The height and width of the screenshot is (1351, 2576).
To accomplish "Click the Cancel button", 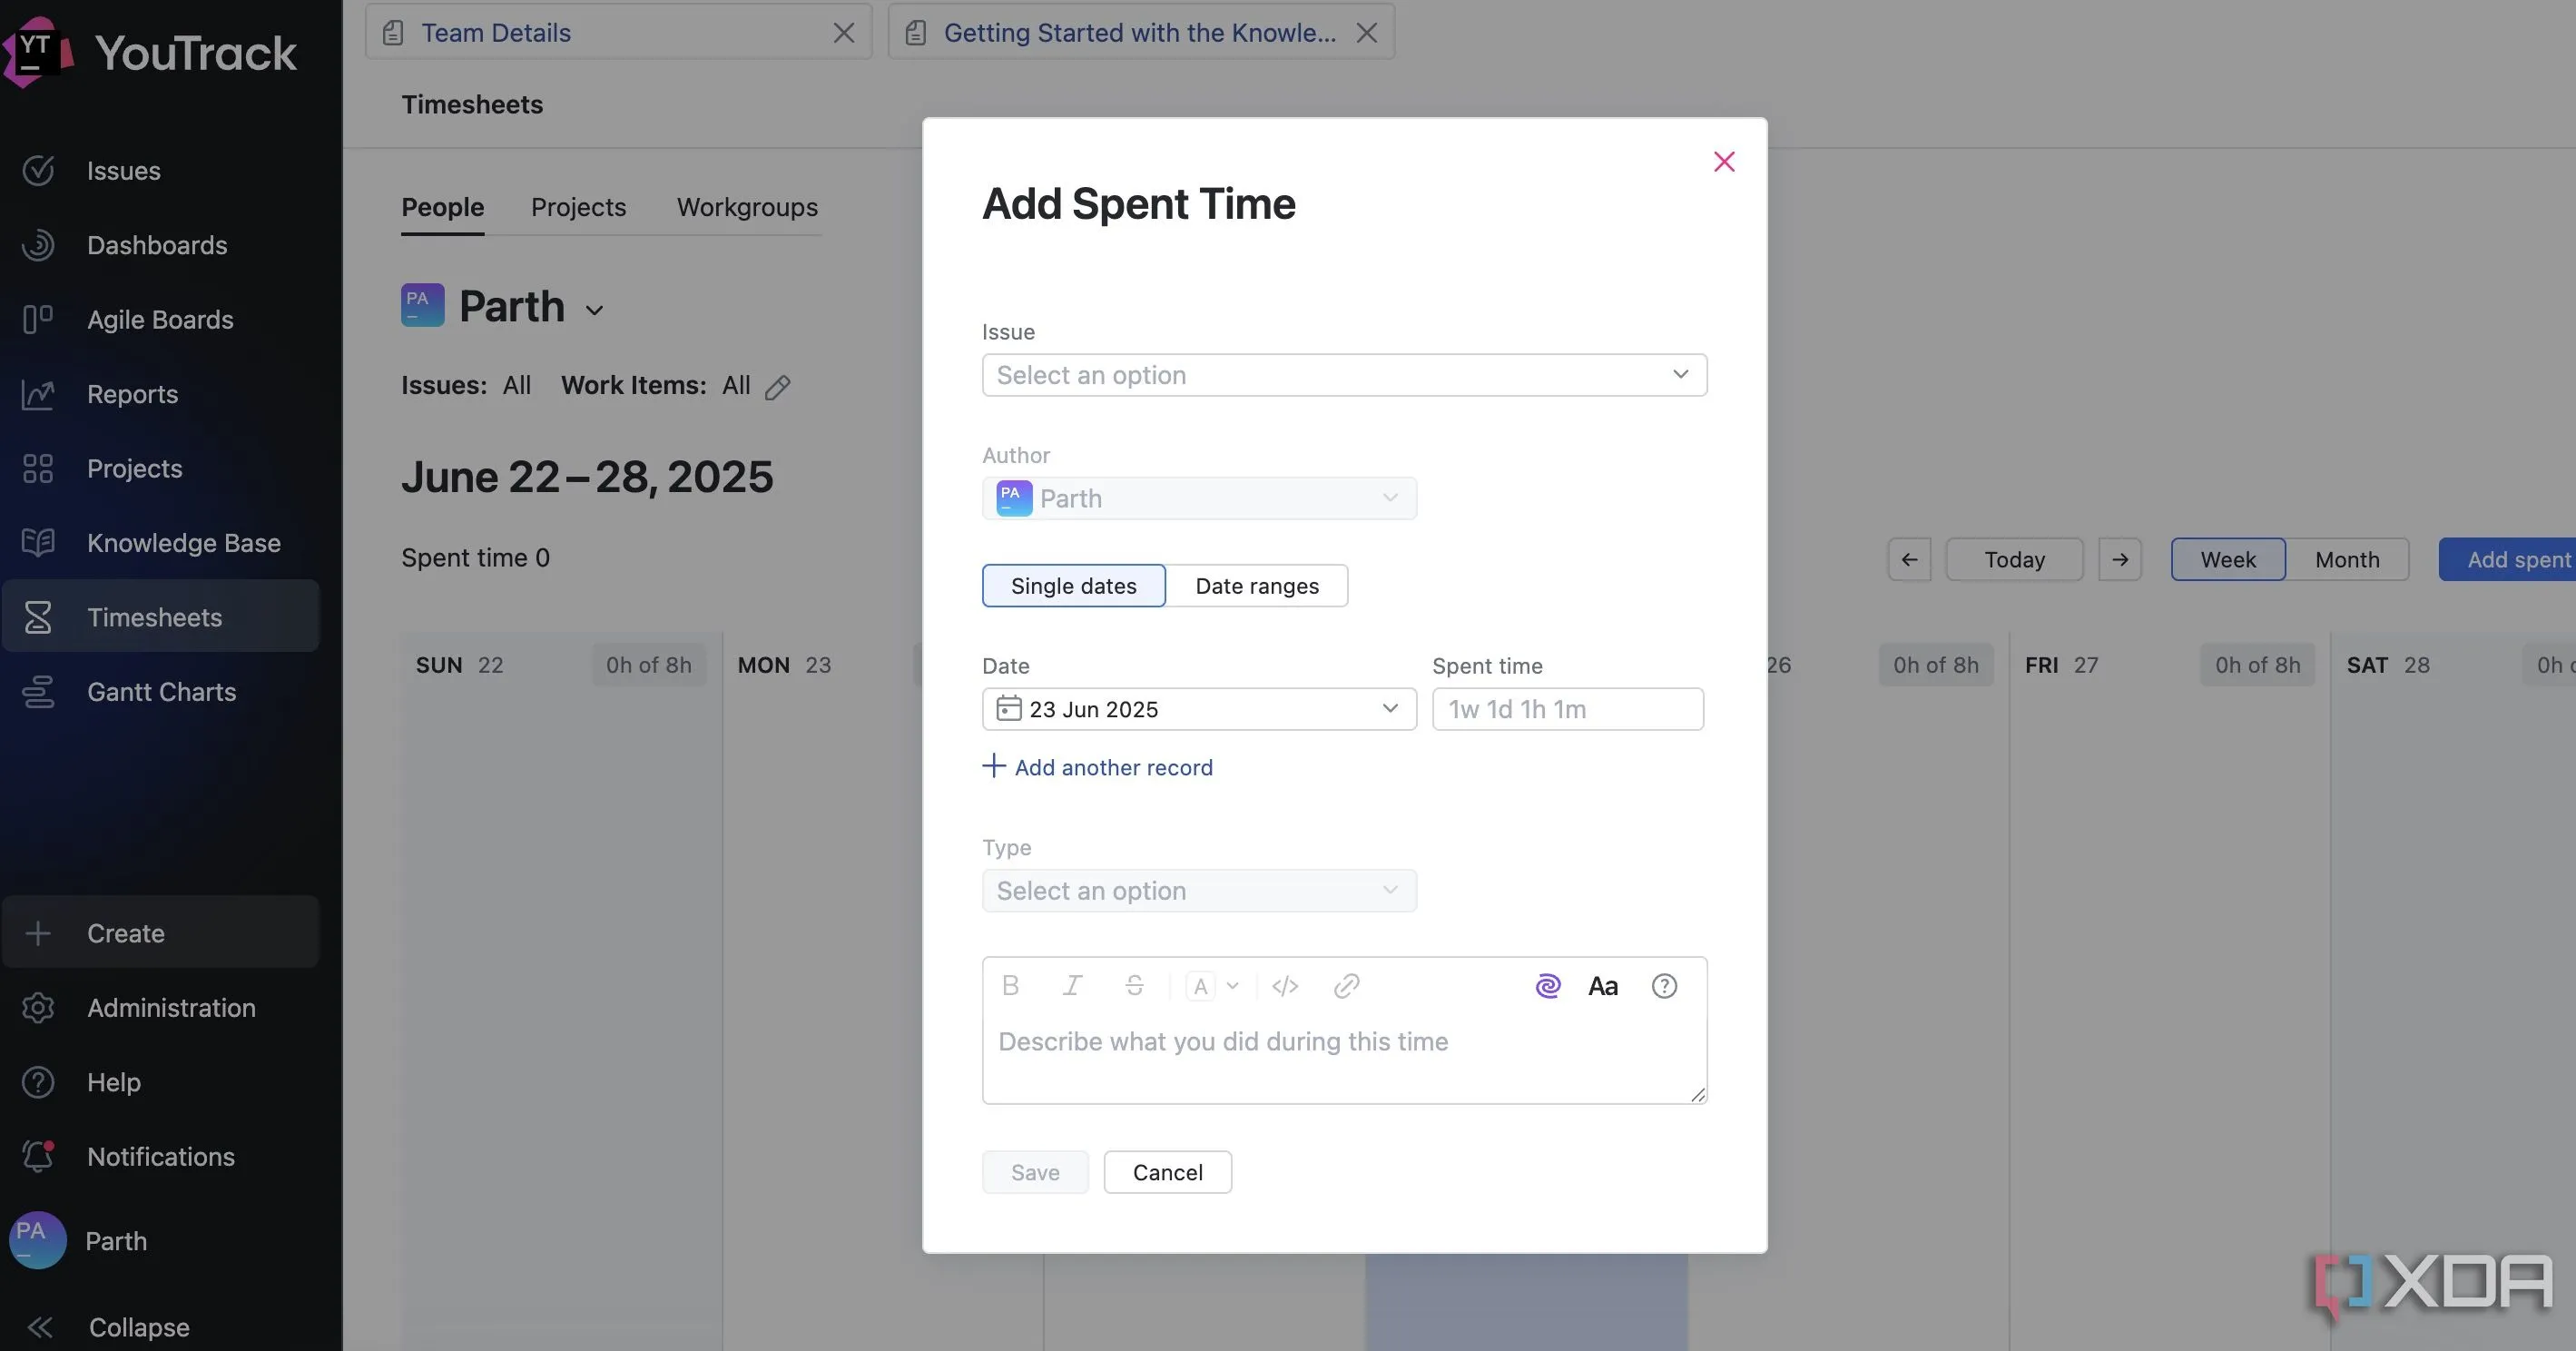I will [1167, 1172].
